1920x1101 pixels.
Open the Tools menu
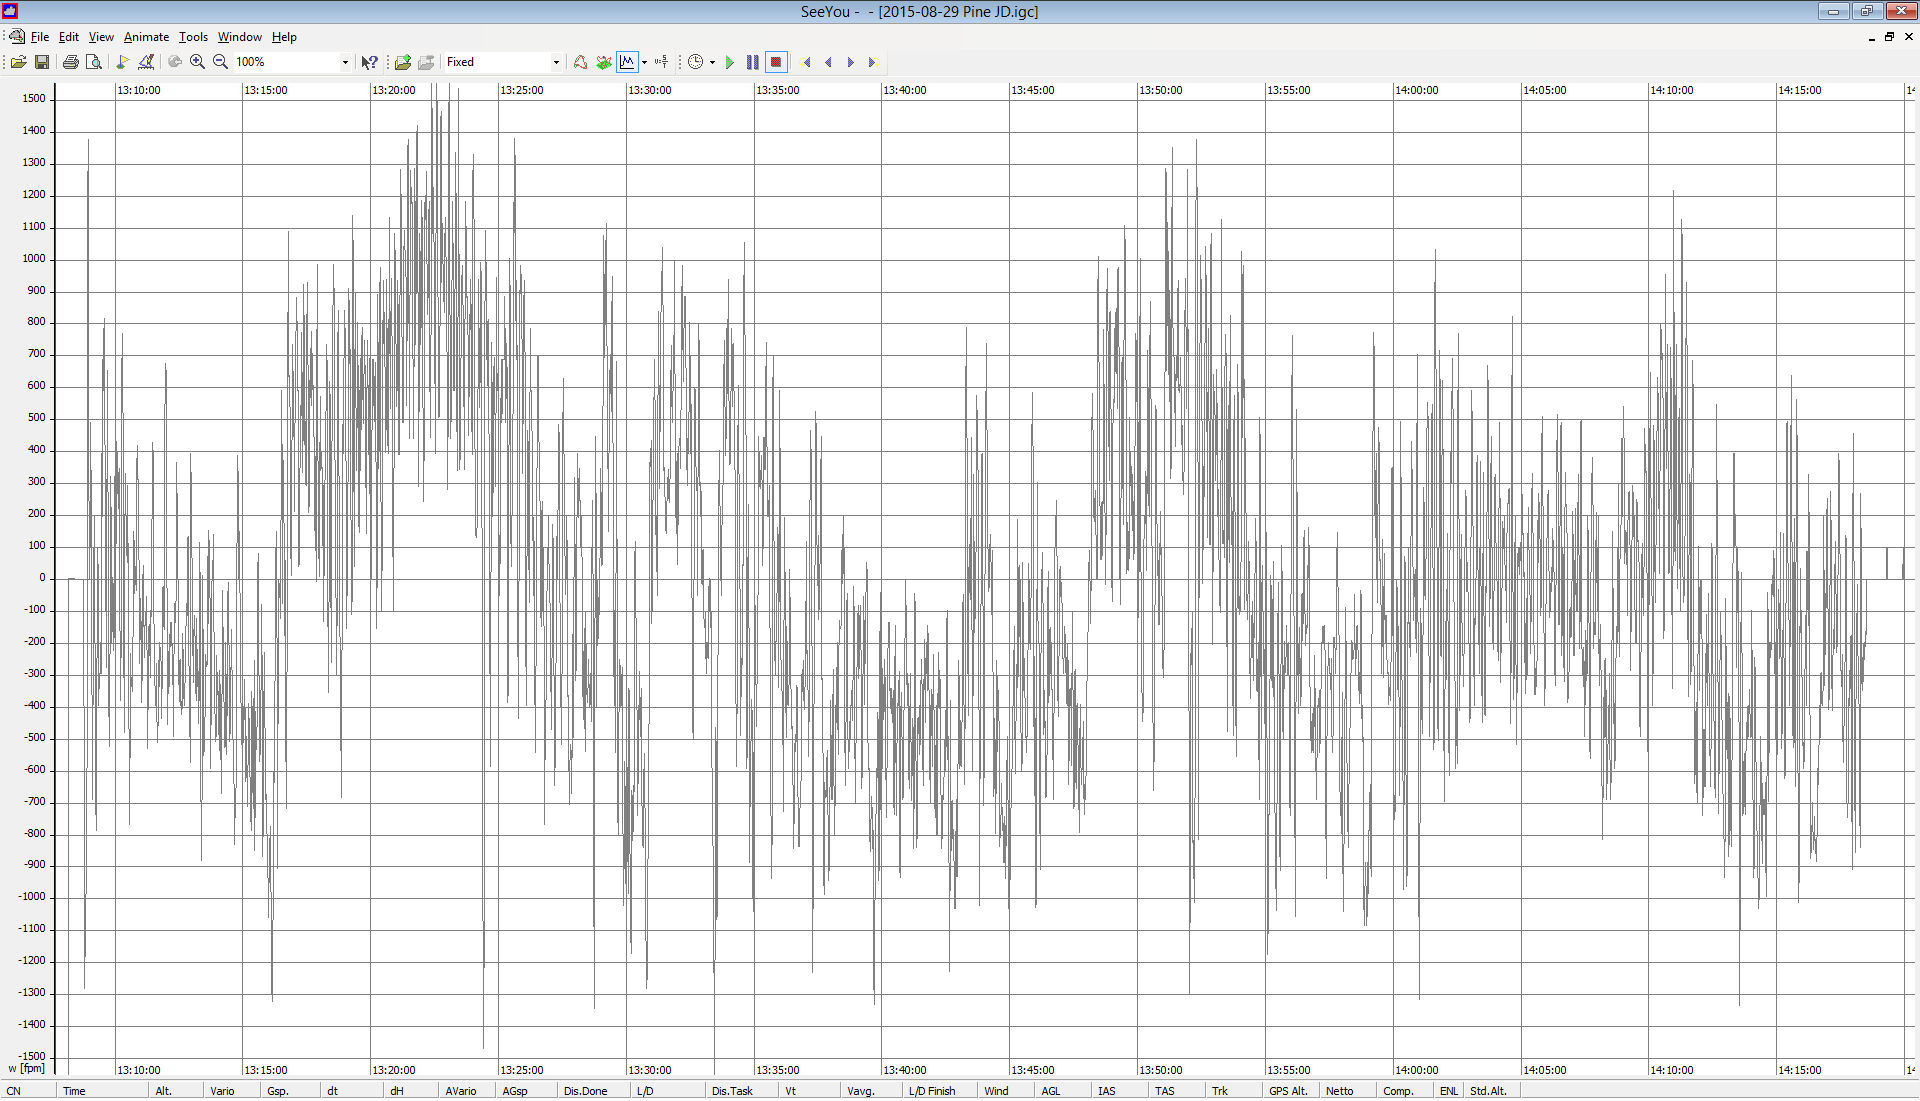tap(193, 37)
